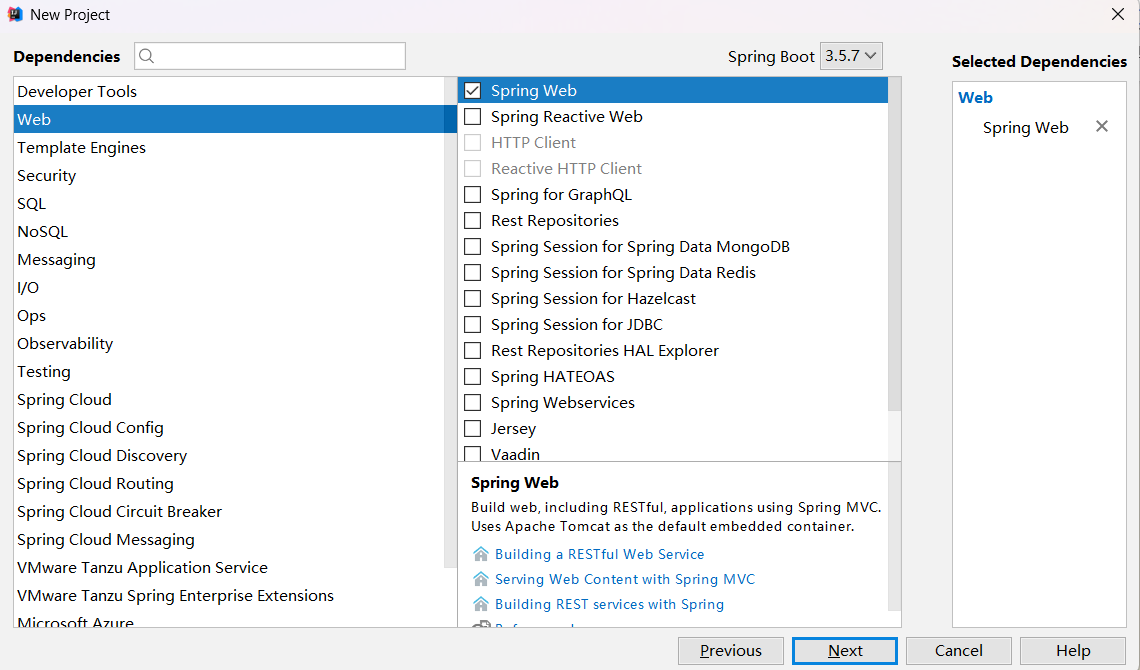Open Template Engines category
Image resolution: width=1140 pixels, height=670 pixels.
(229, 148)
